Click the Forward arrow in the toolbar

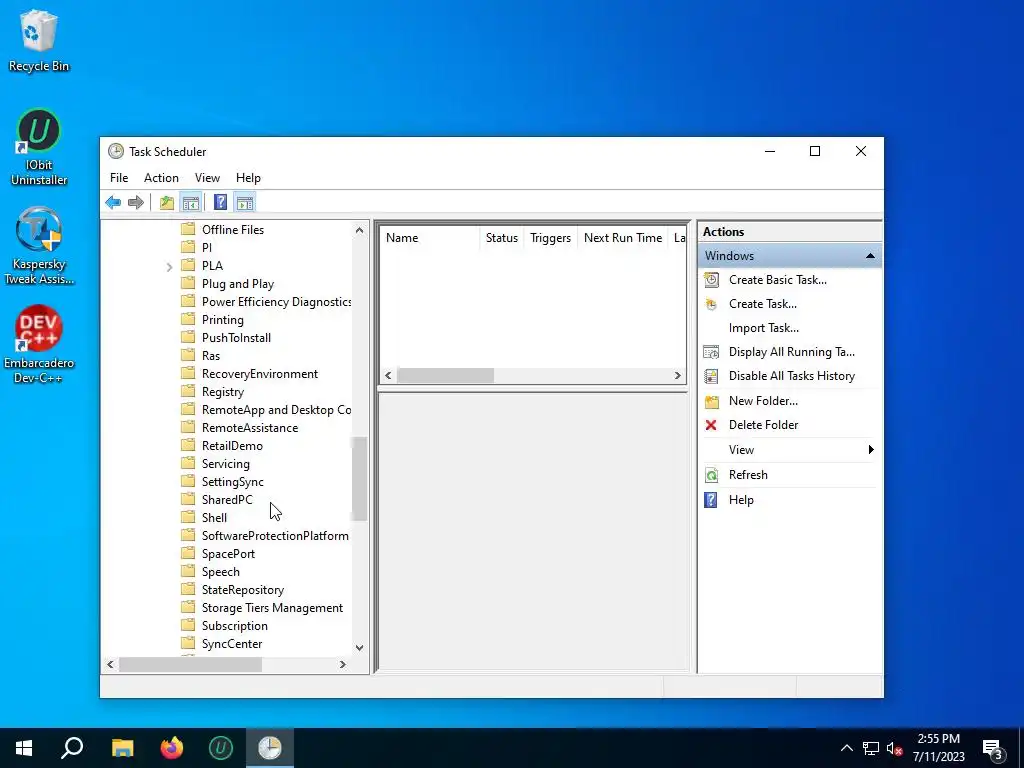136,202
